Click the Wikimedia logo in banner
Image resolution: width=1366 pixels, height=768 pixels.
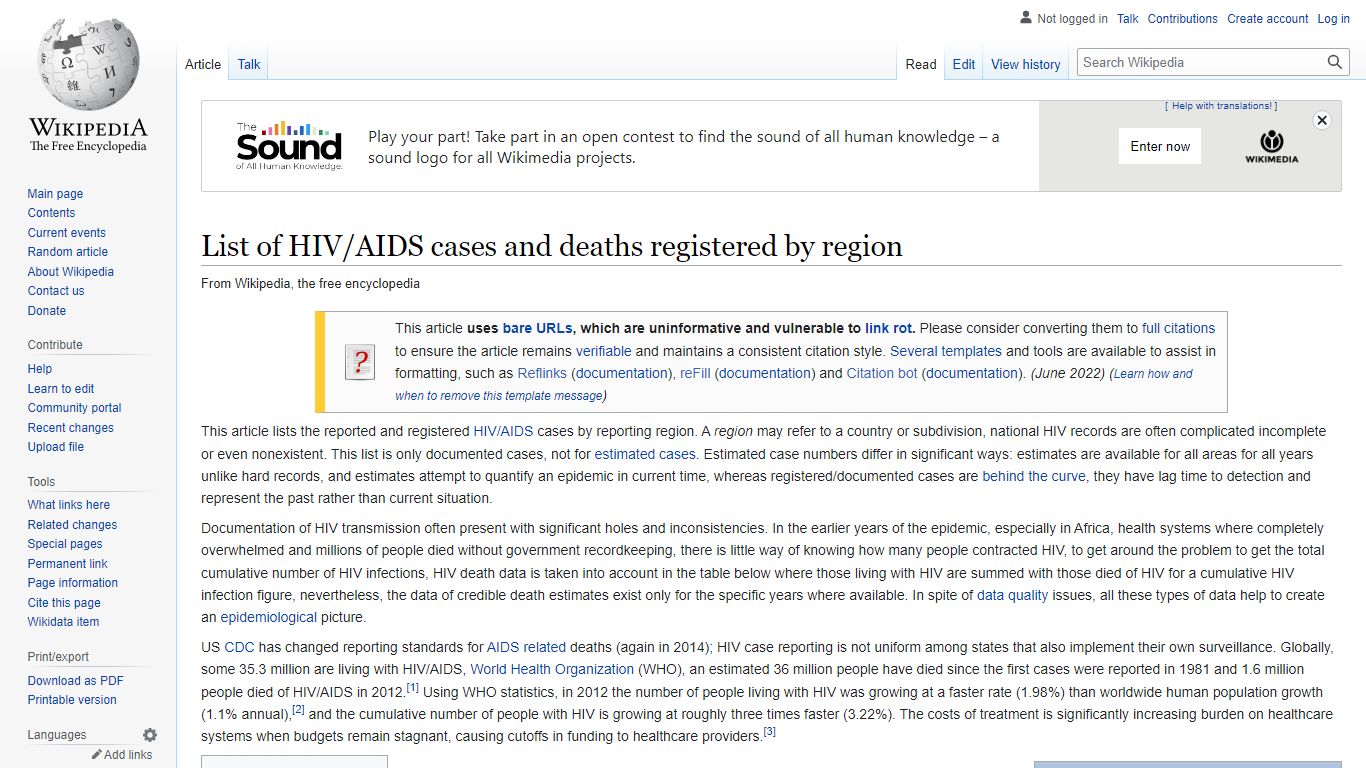(1271, 146)
